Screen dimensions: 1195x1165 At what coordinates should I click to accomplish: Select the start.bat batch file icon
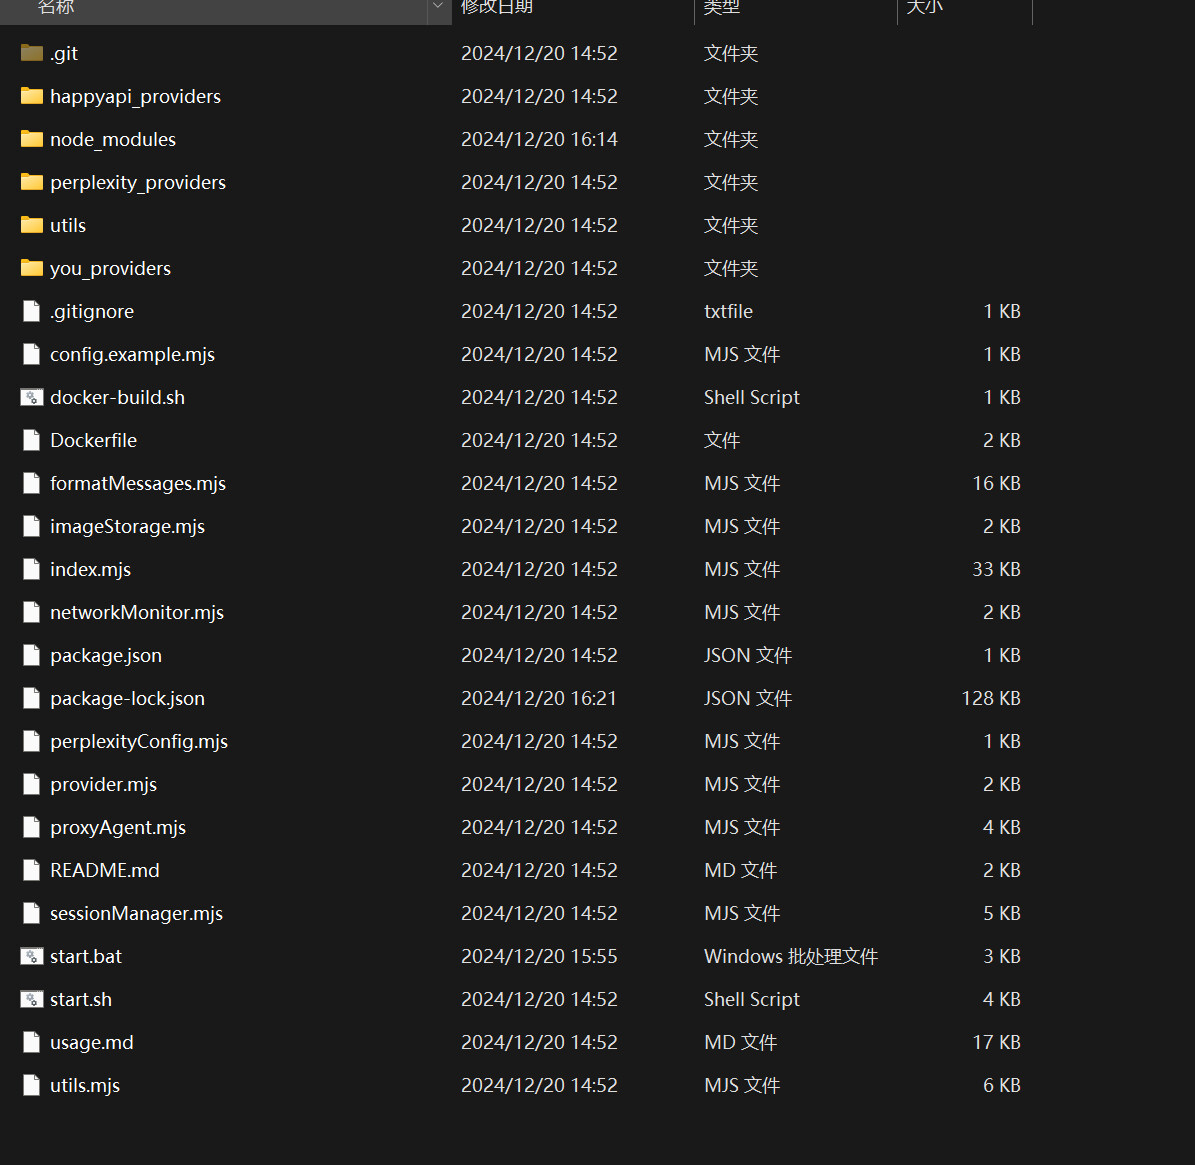click(x=32, y=956)
